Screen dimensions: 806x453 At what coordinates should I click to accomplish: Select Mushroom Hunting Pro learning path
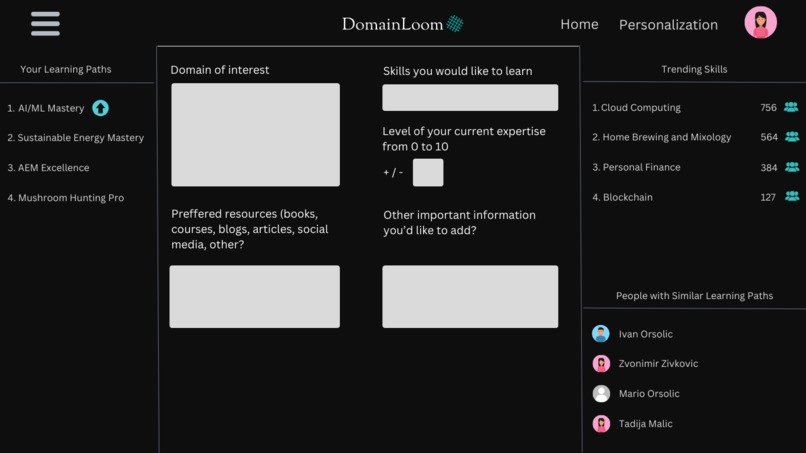pos(66,198)
